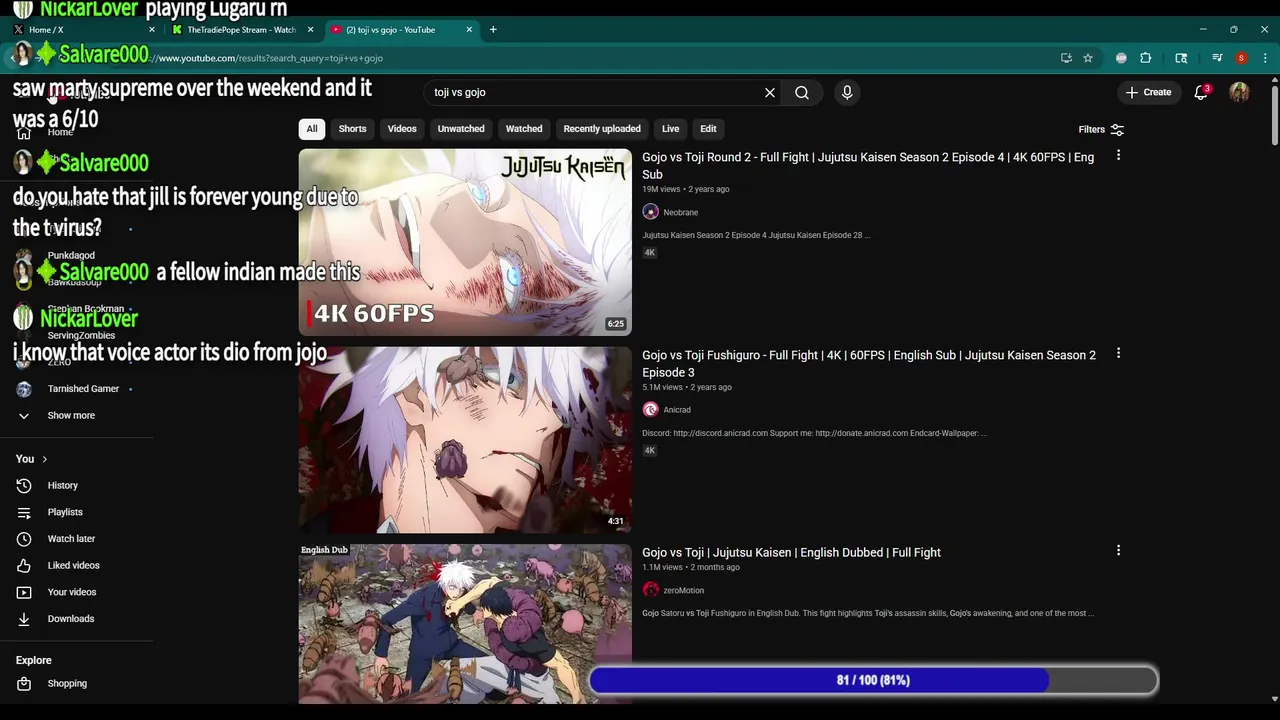Open the Create dropdown button
This screenshot has width=1280, height=720.
coord(1148,92)
